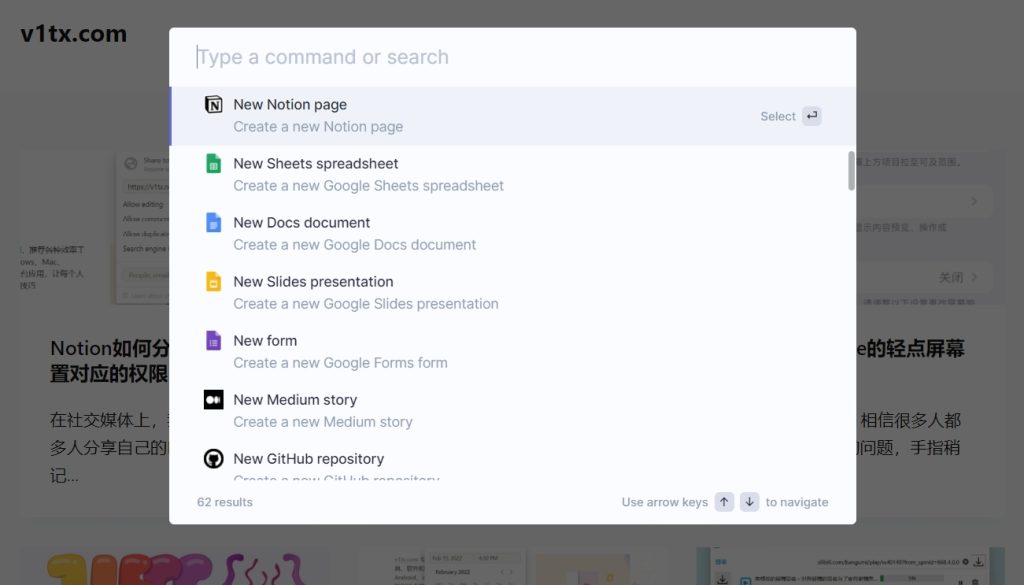Click 'Create a new Google Sheets spreadsheet' text
Image resolution: width=1024 pixels, height=585 pixels.
coord(368,186)
